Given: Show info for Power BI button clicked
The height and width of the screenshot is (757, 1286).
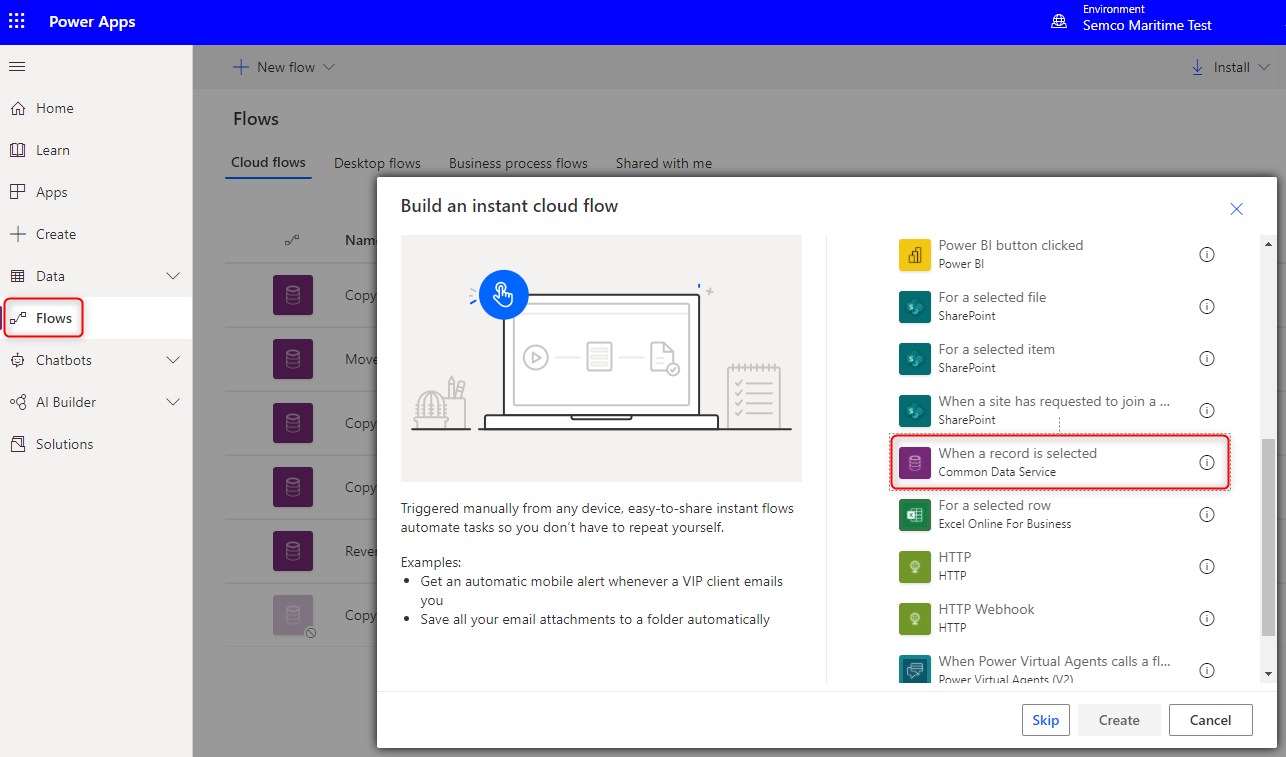Looking at the screenshot, I should coord(1207,255).
